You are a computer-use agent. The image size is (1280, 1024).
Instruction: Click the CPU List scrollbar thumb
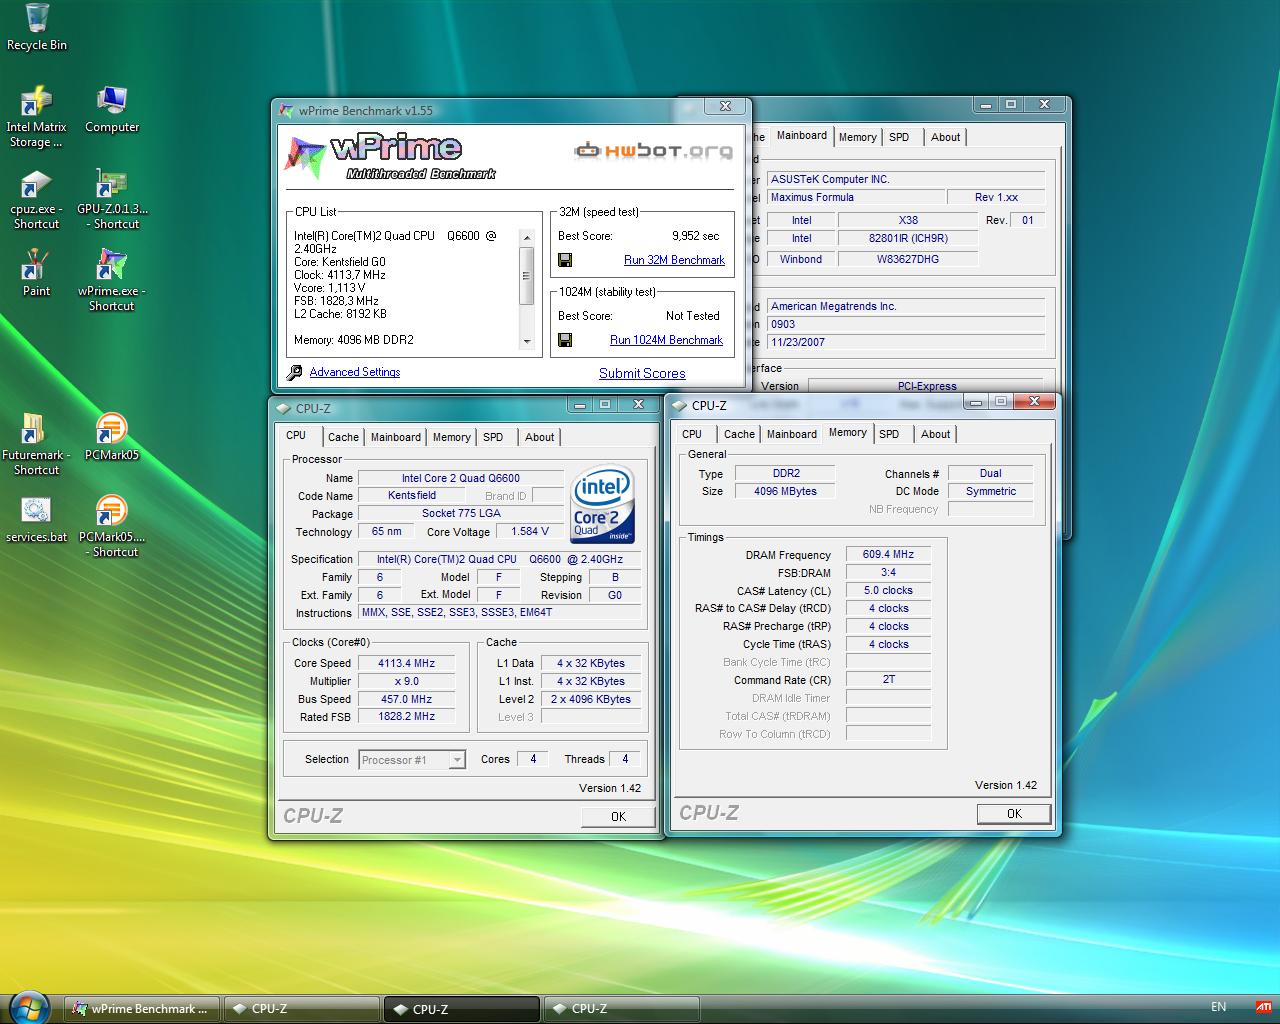[527, 275]
